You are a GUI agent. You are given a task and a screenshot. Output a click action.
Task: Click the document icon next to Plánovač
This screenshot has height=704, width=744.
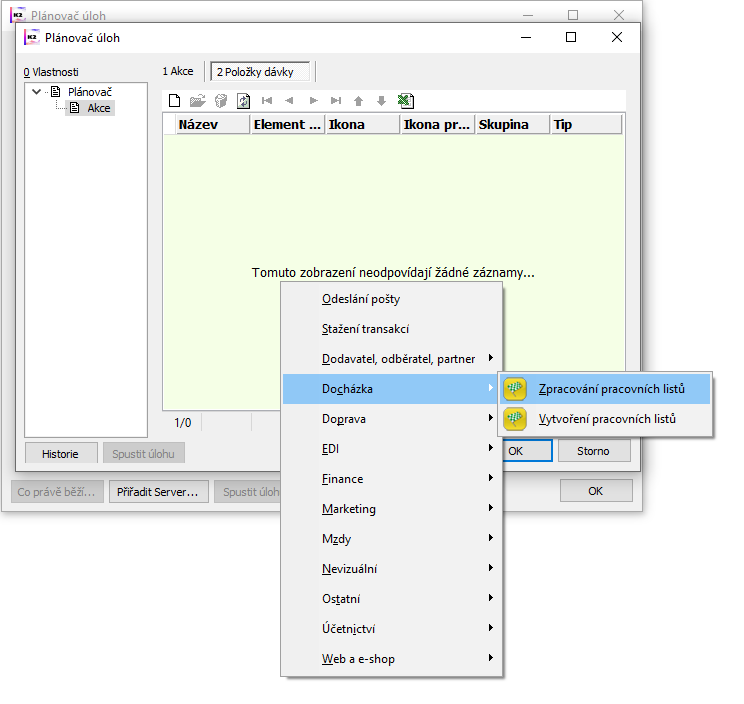pyautogui.click(x=56, y=92)
